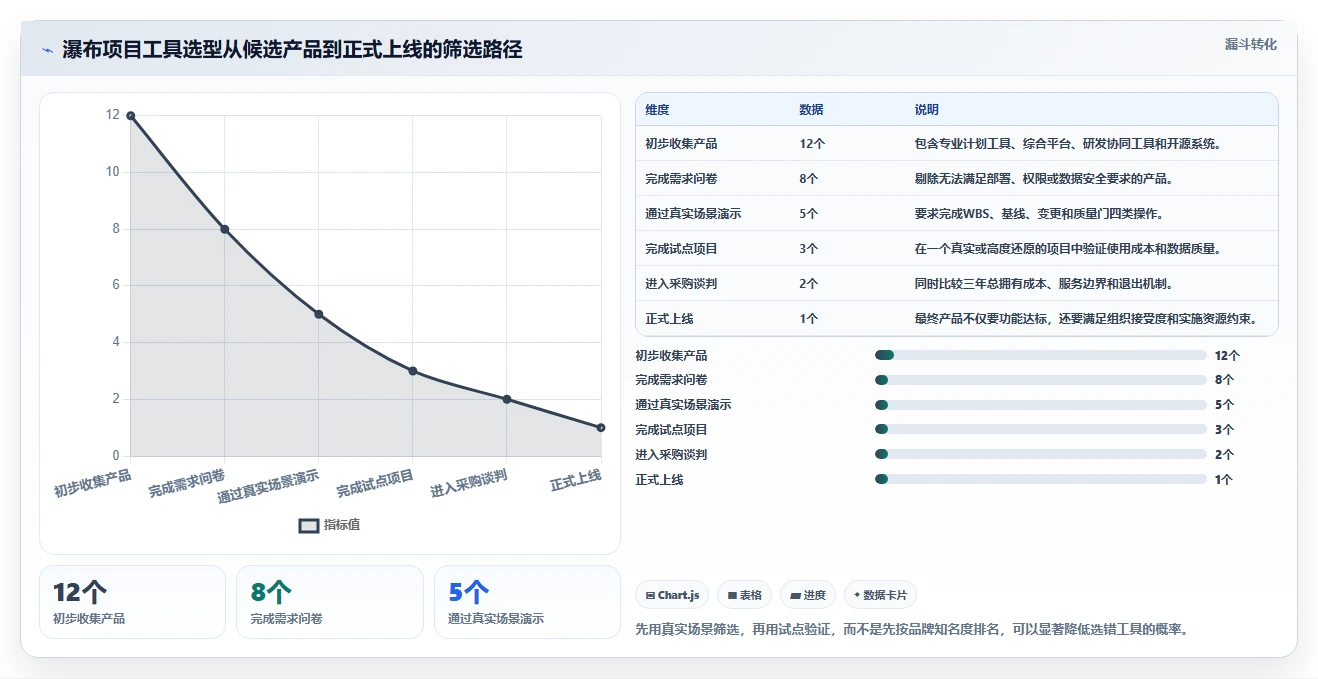
Task: Click the 完成试点项目 x-axis label
Action: pyautogui.click(x=374, y=483)
